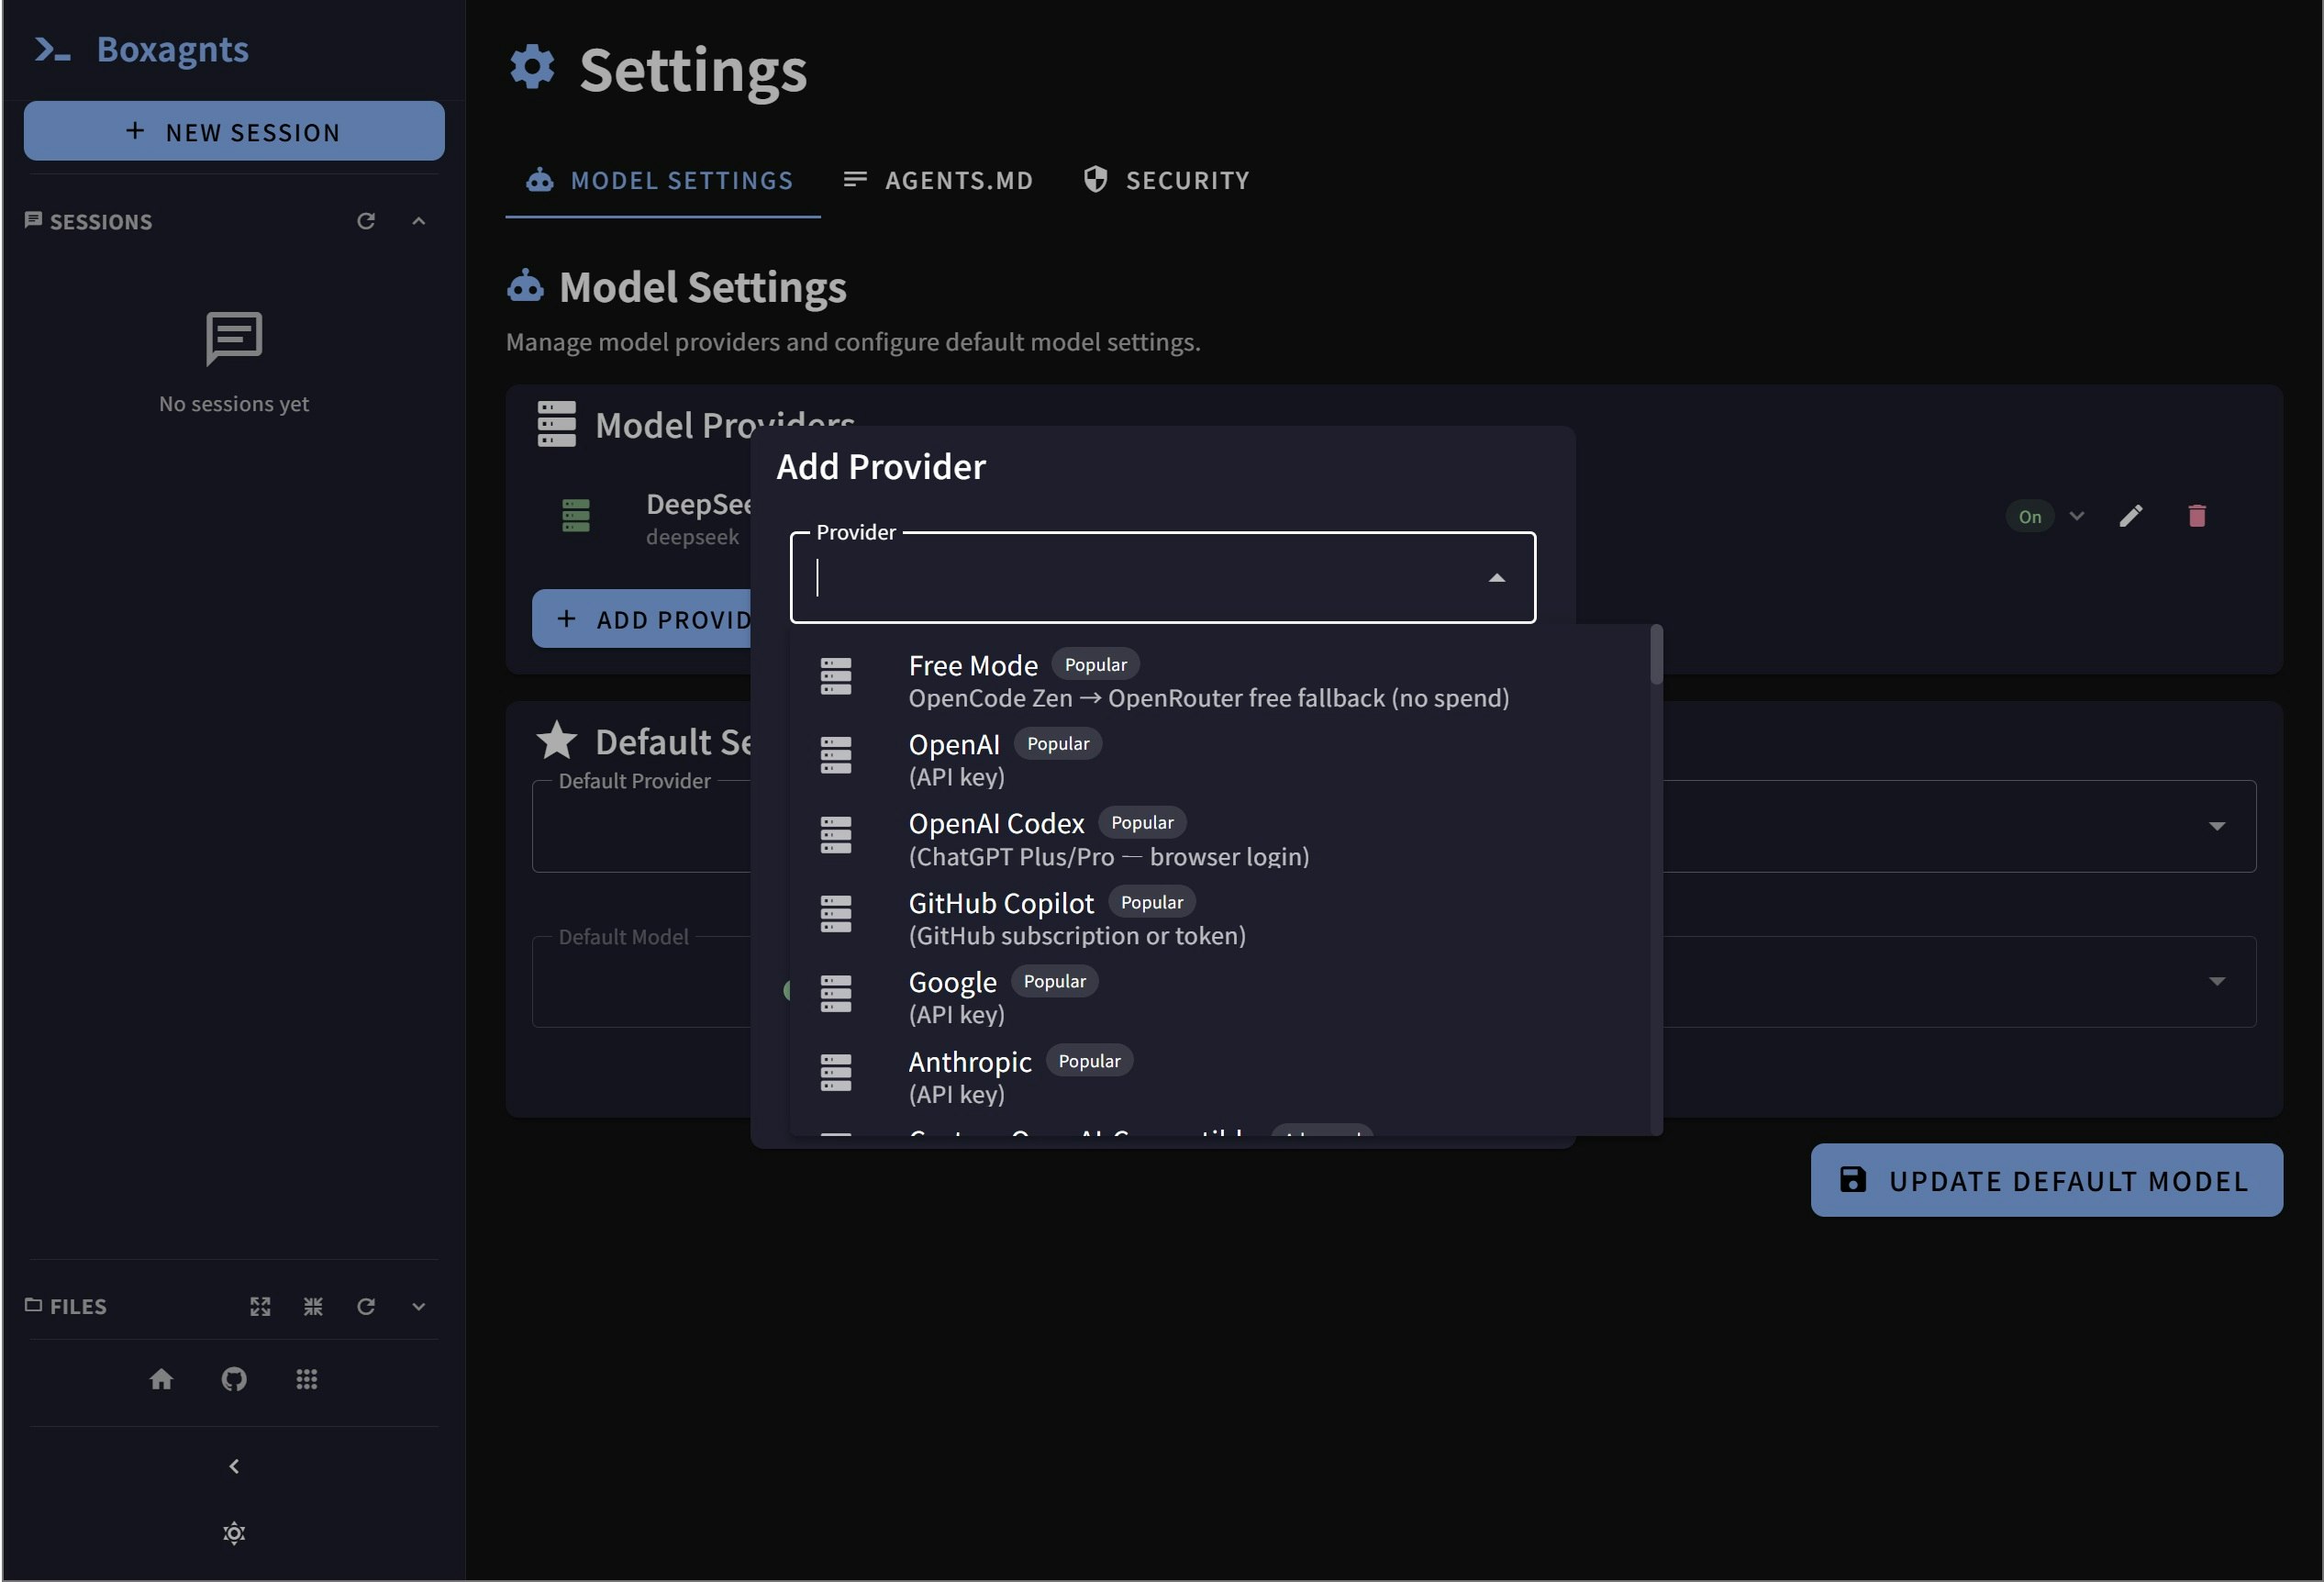This screenshot has height=1582, width=2324.
Task: Expand DeepSeek provider chevron
Action: click(2077, 516)
